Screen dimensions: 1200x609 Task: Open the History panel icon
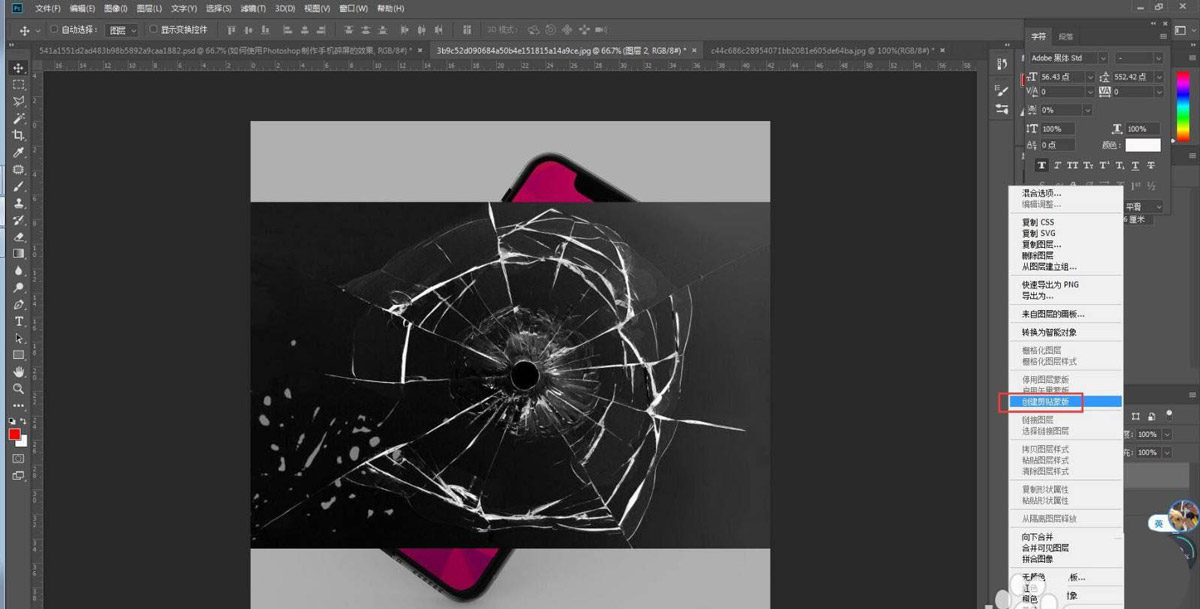1001,64
